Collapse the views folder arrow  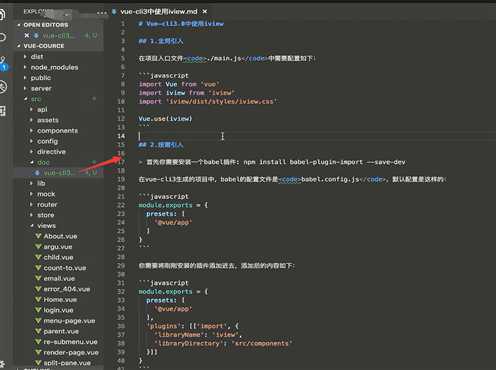[32, 226]
